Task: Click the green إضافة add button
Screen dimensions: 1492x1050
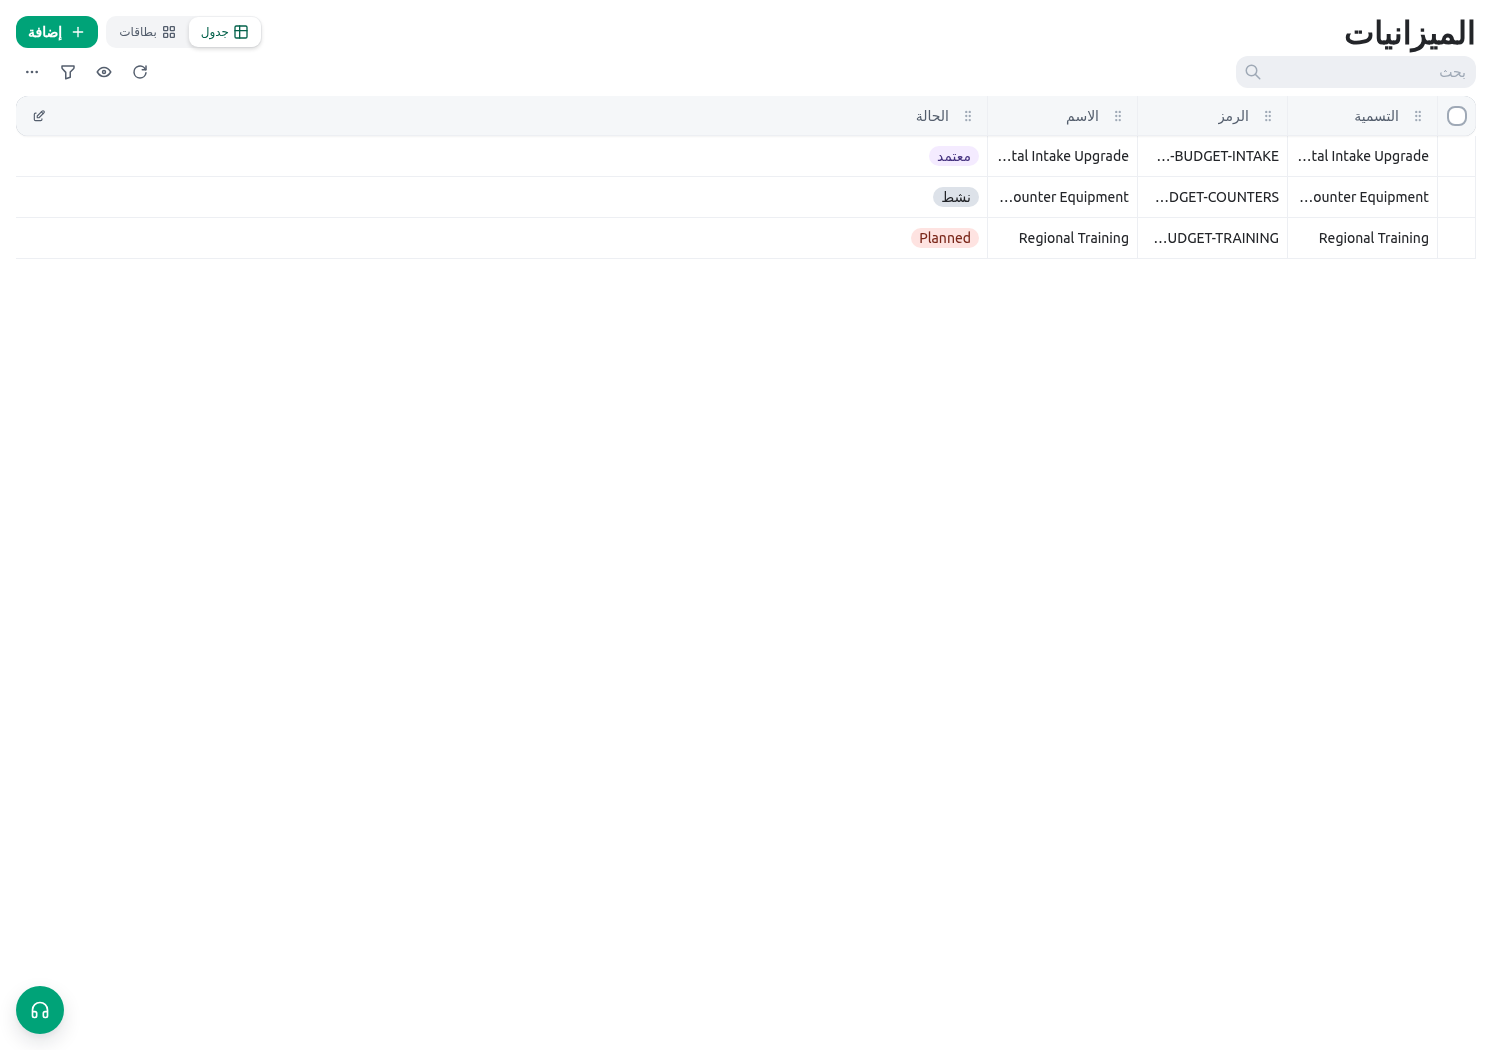Action: (57, 32)
